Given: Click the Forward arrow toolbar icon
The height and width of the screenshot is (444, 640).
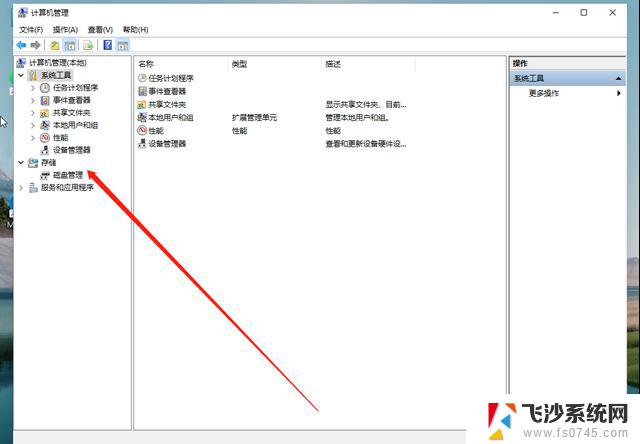Looking at the screenshot, I should click(x=36, y=45).
